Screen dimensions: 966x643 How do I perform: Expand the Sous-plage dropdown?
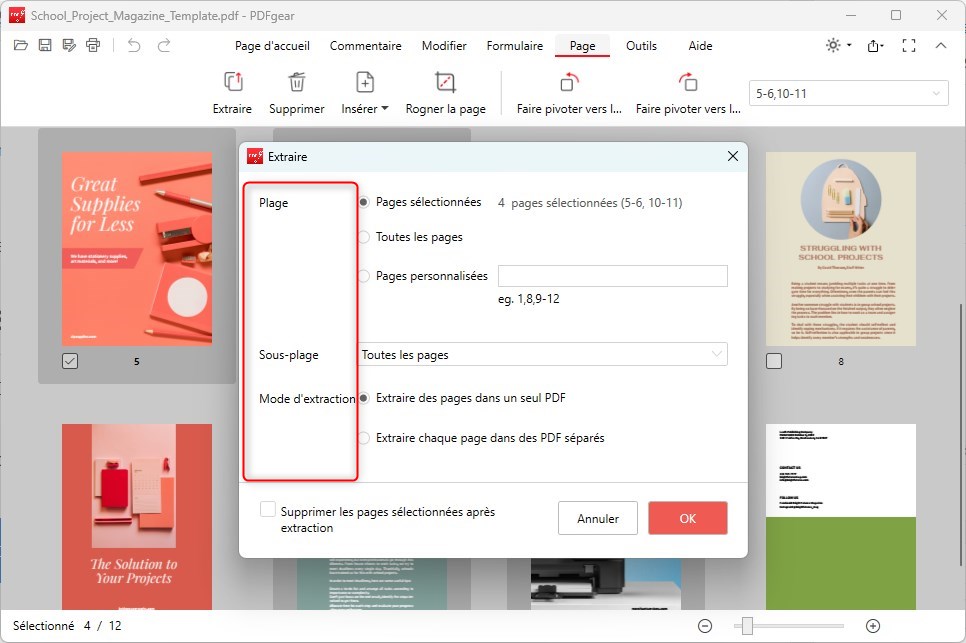(x=715, y=354)
